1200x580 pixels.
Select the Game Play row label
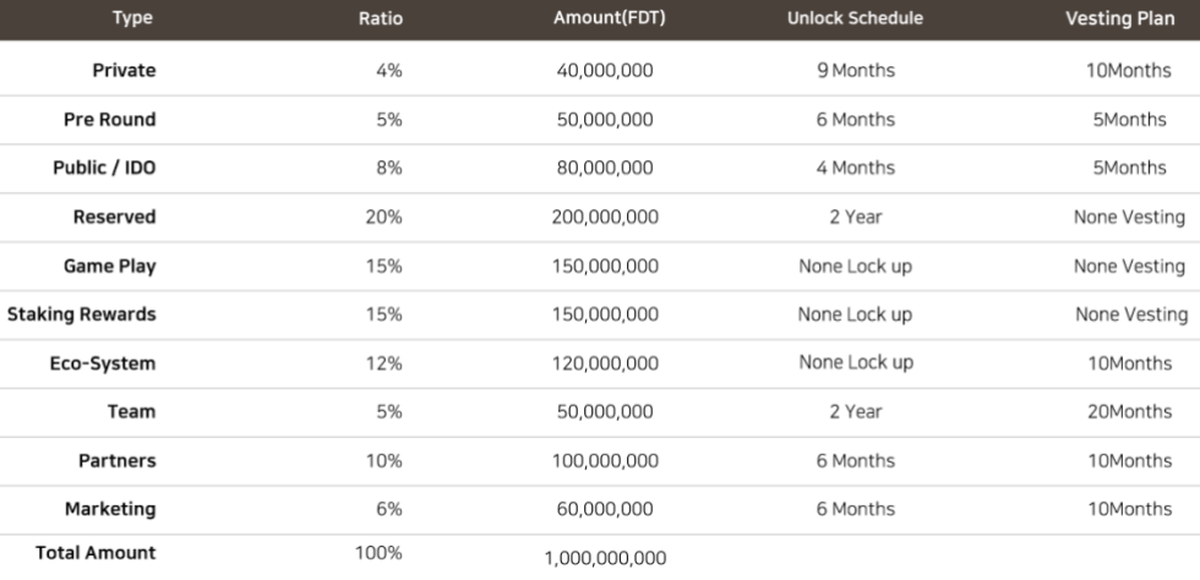tap(110, 266)
